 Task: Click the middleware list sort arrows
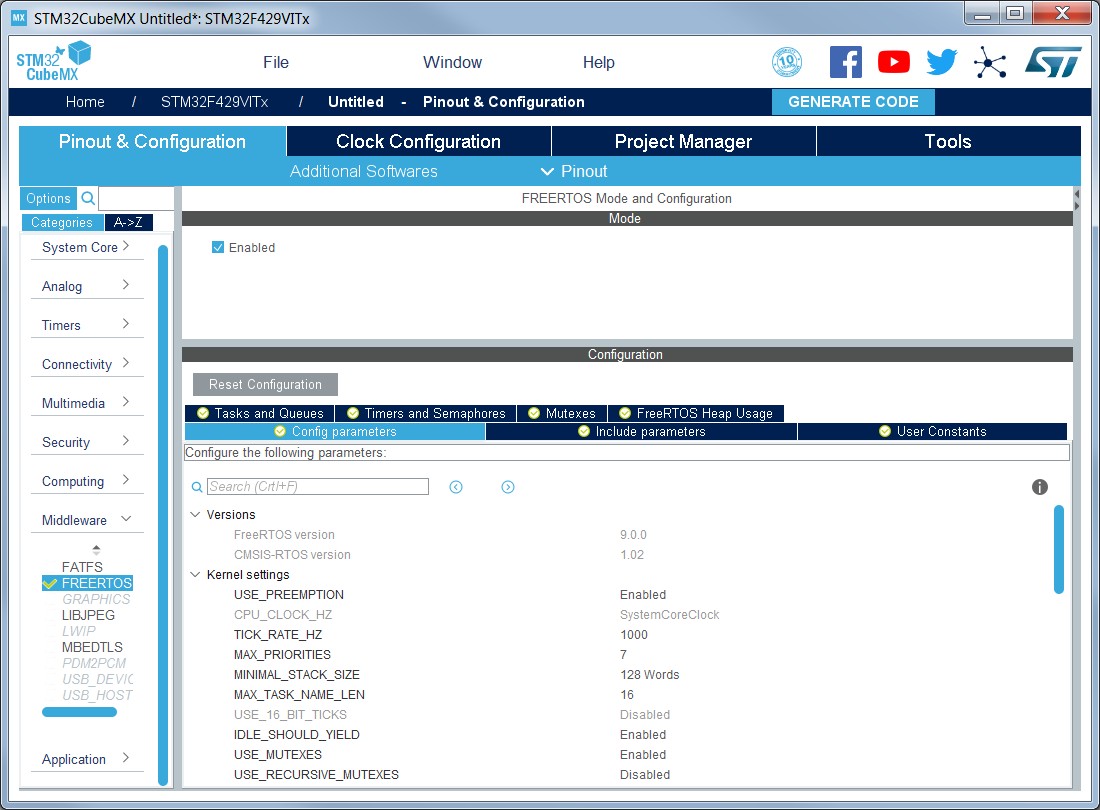click(x=96, y=549)
